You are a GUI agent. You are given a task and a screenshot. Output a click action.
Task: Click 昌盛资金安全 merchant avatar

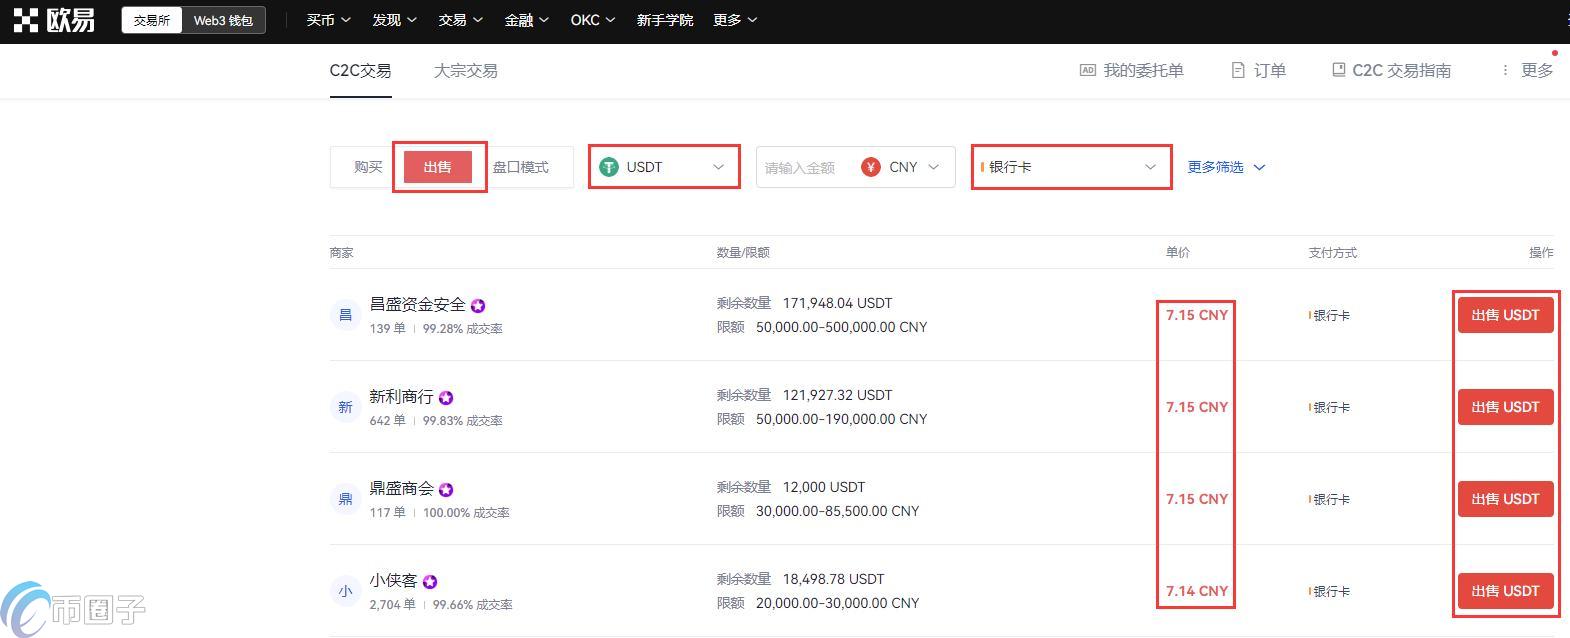click(345, 315)
